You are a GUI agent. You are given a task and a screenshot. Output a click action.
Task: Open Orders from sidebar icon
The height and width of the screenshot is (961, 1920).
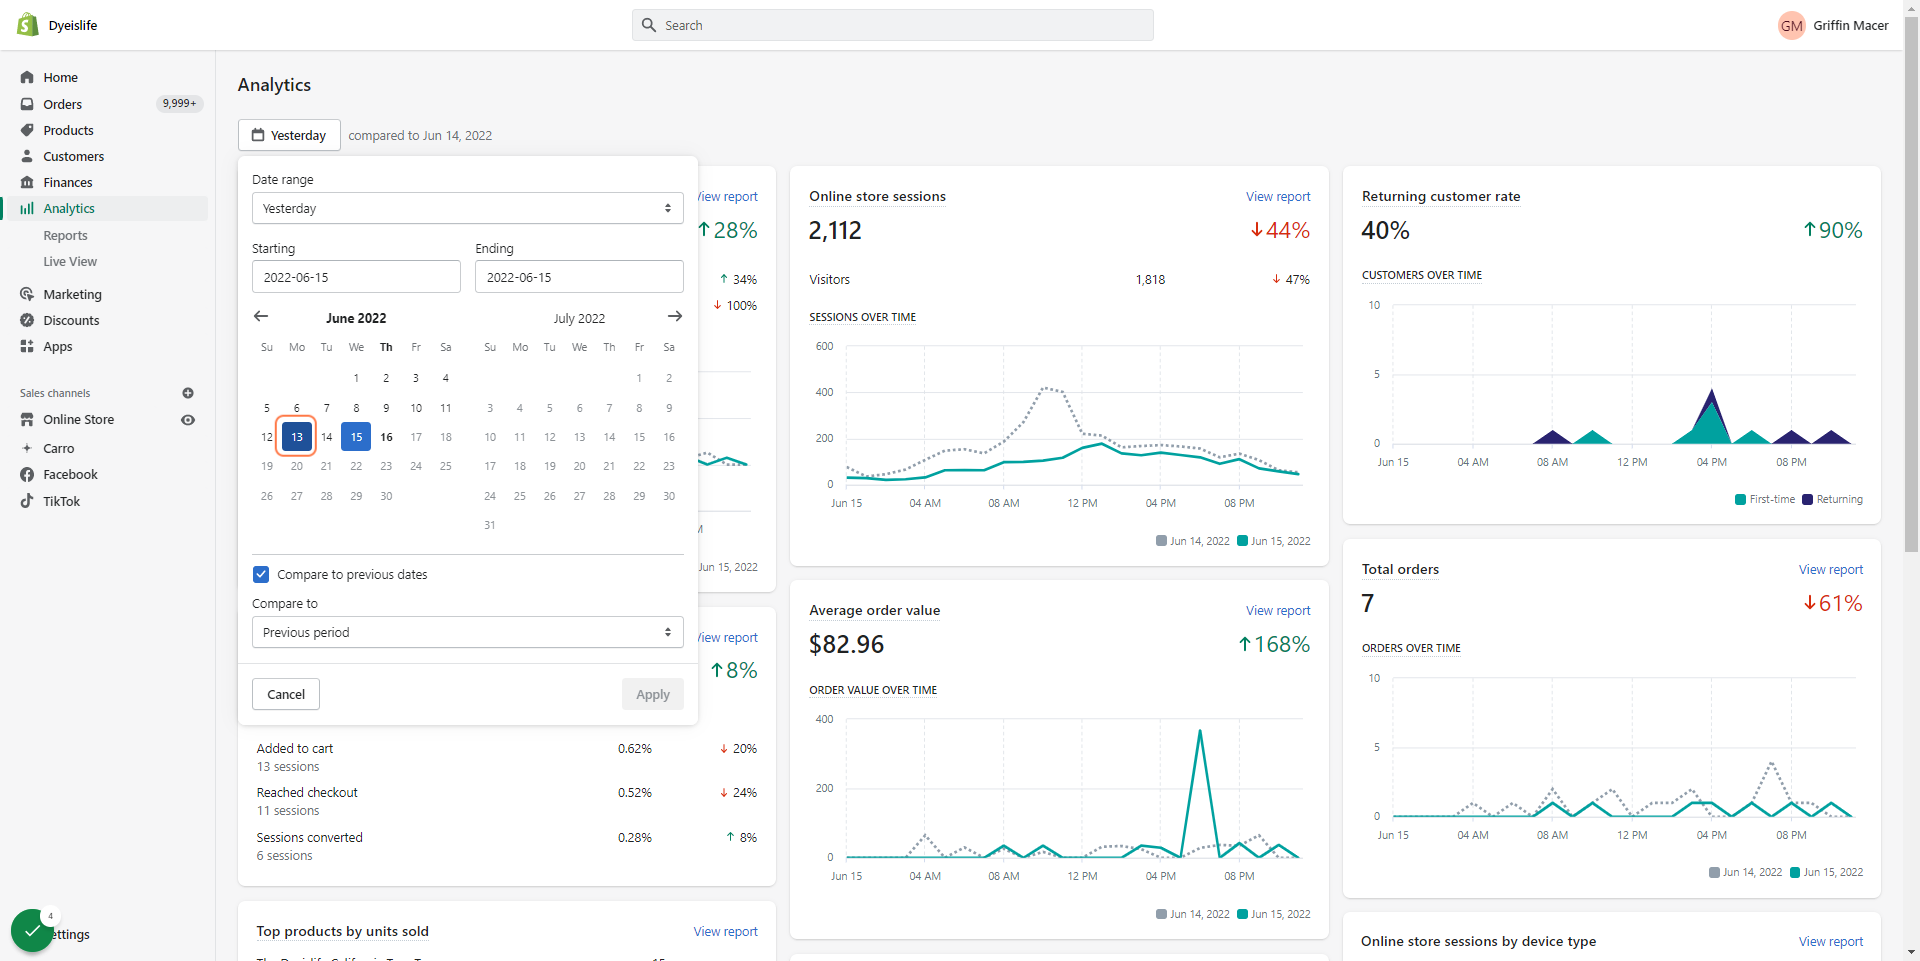[27, 104]
